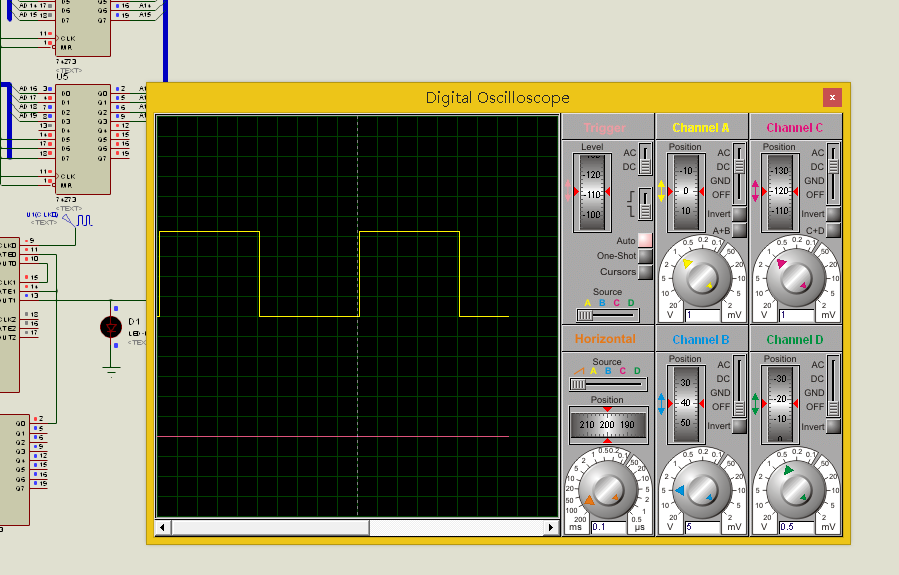Click Channel B volts field showing 5
The width and height of the screenshot is (899, 575).
tap(702, 527)
